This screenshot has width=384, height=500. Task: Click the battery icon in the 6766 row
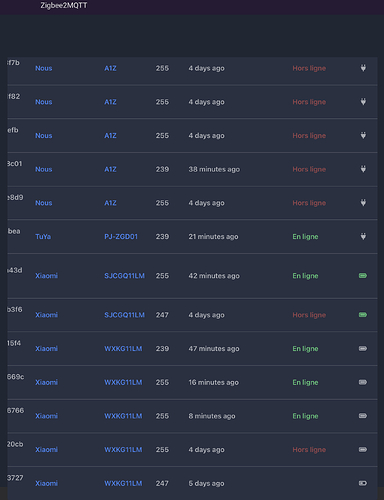pos(363,416)
